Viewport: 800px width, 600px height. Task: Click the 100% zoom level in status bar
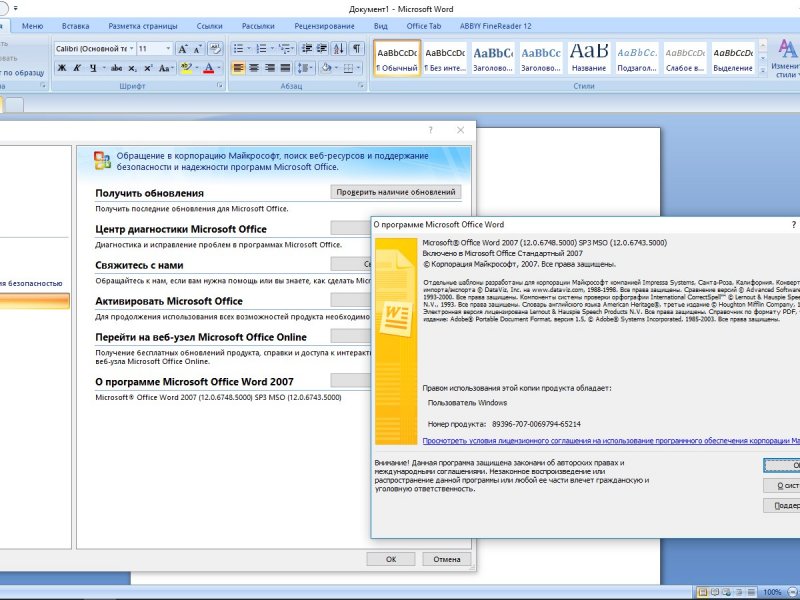tap(771, 592)
